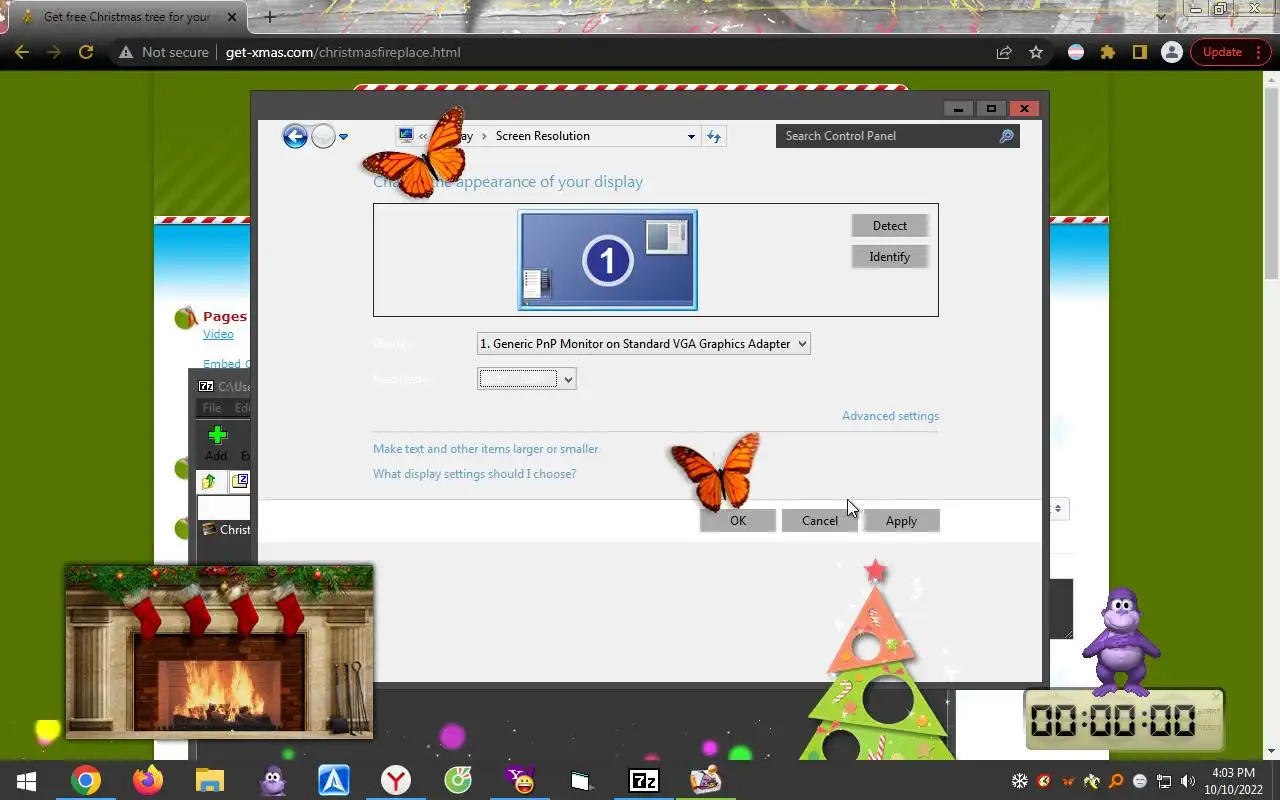Screen dimensions: 1280x800
Task: Confirm with the OK button
Action: 738,521
